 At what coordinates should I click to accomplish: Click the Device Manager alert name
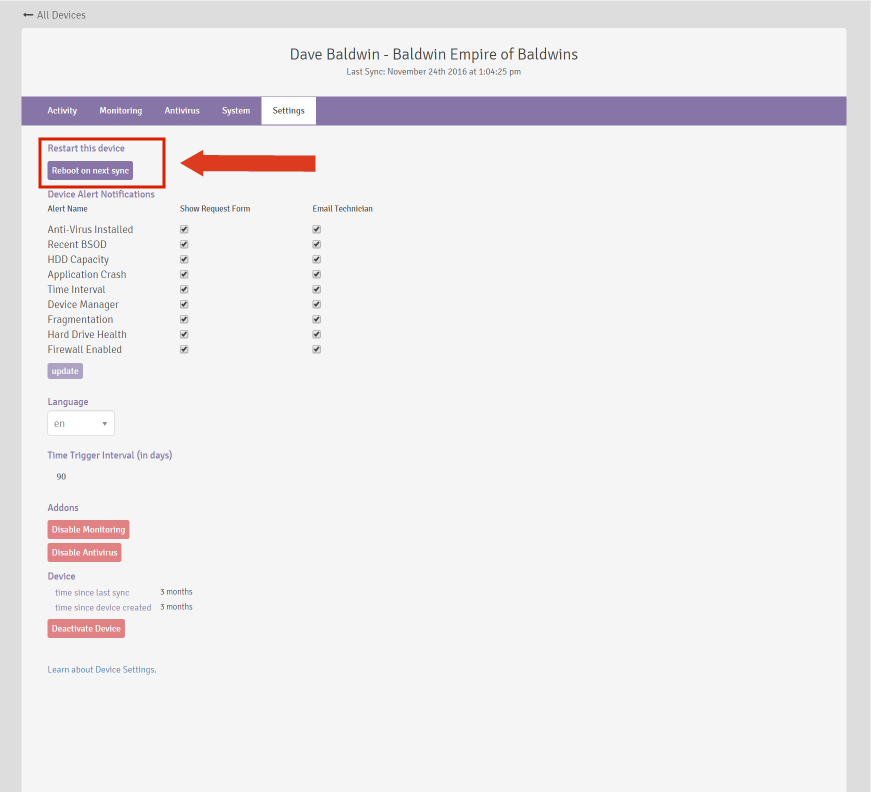coord(83,304)
